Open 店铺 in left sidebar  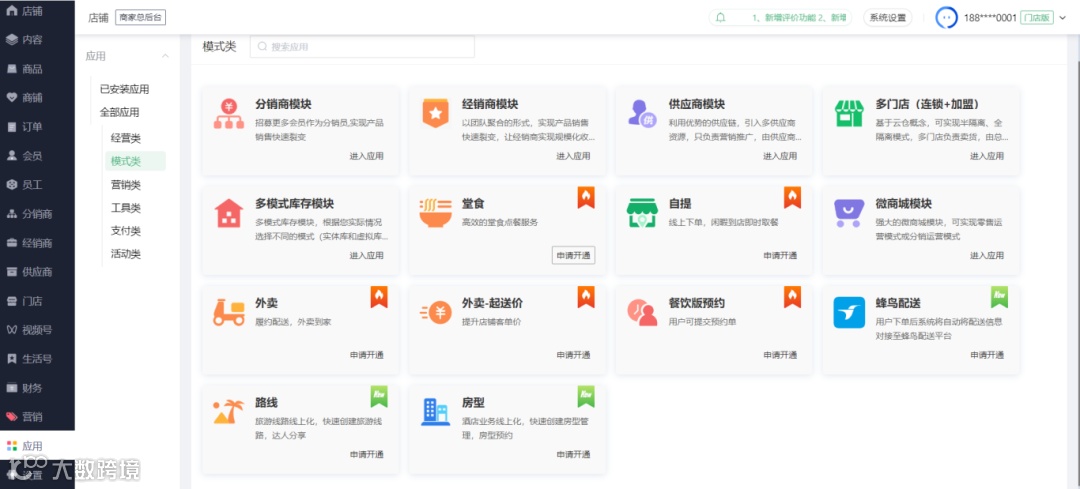(24, 11)
